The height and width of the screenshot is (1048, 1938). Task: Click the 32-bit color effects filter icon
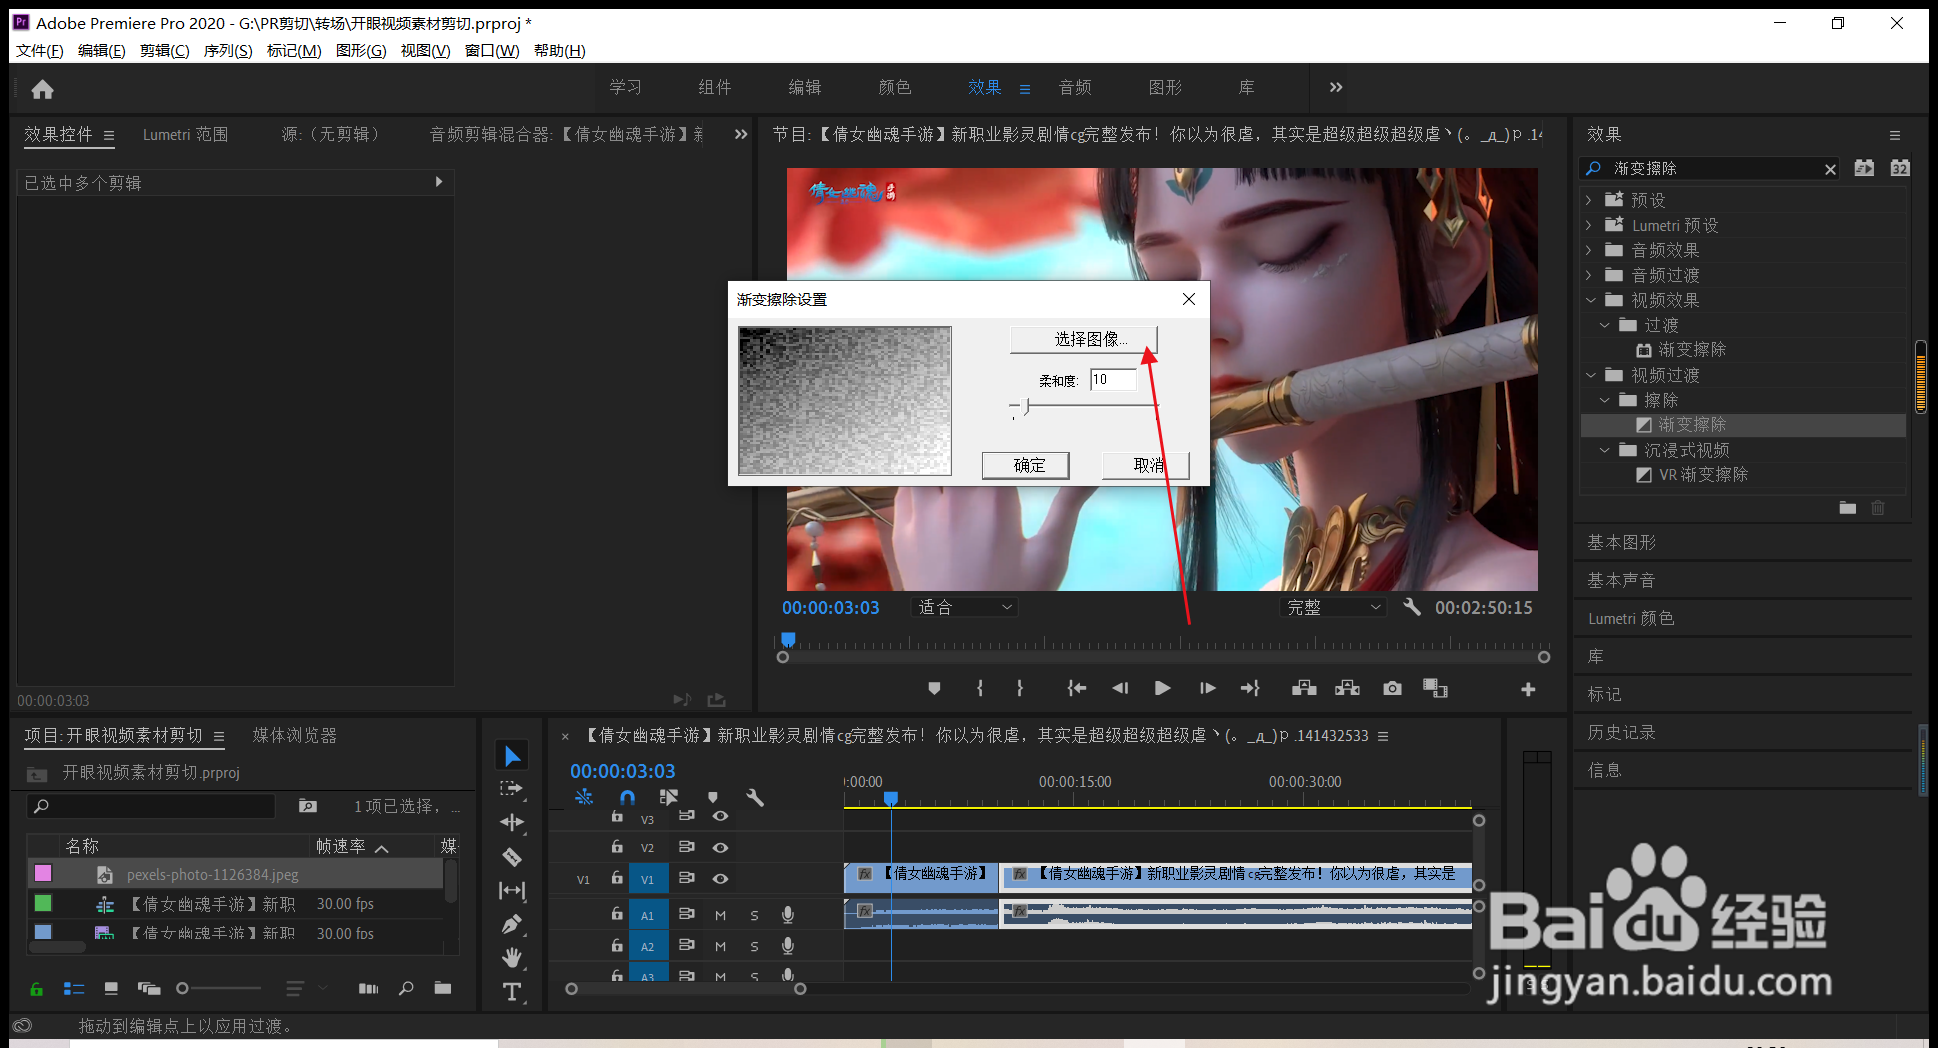point(1900,168)
